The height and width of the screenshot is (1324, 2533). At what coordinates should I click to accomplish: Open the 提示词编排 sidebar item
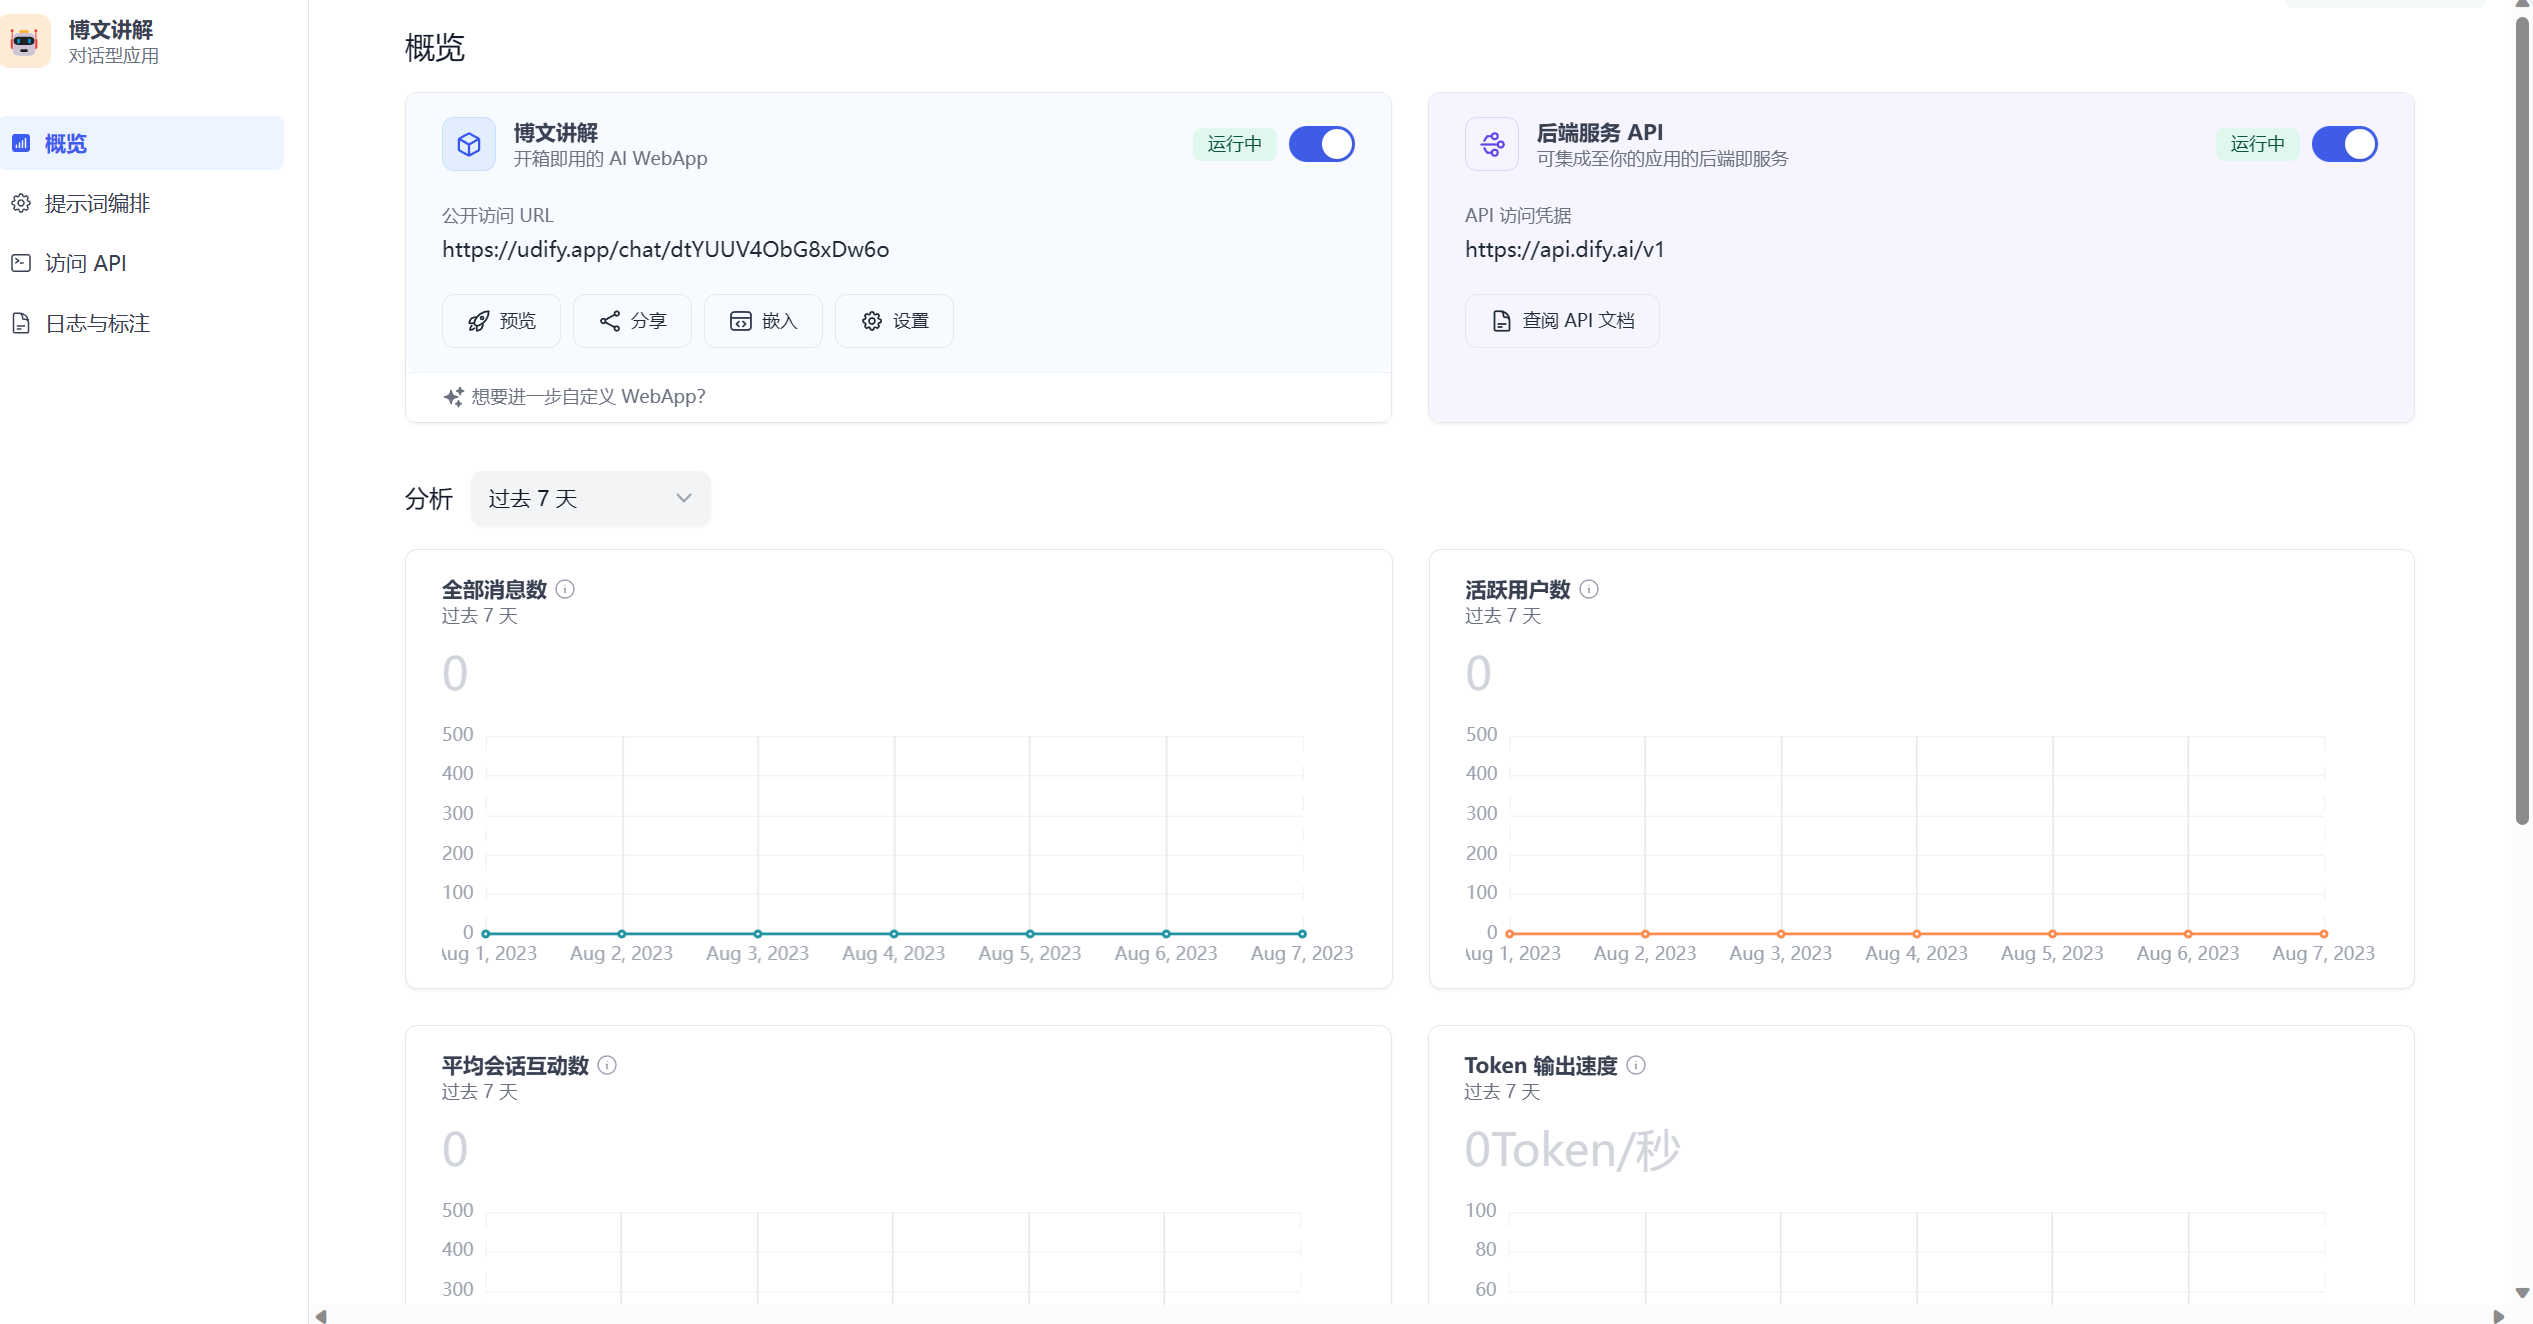(142, 203)
